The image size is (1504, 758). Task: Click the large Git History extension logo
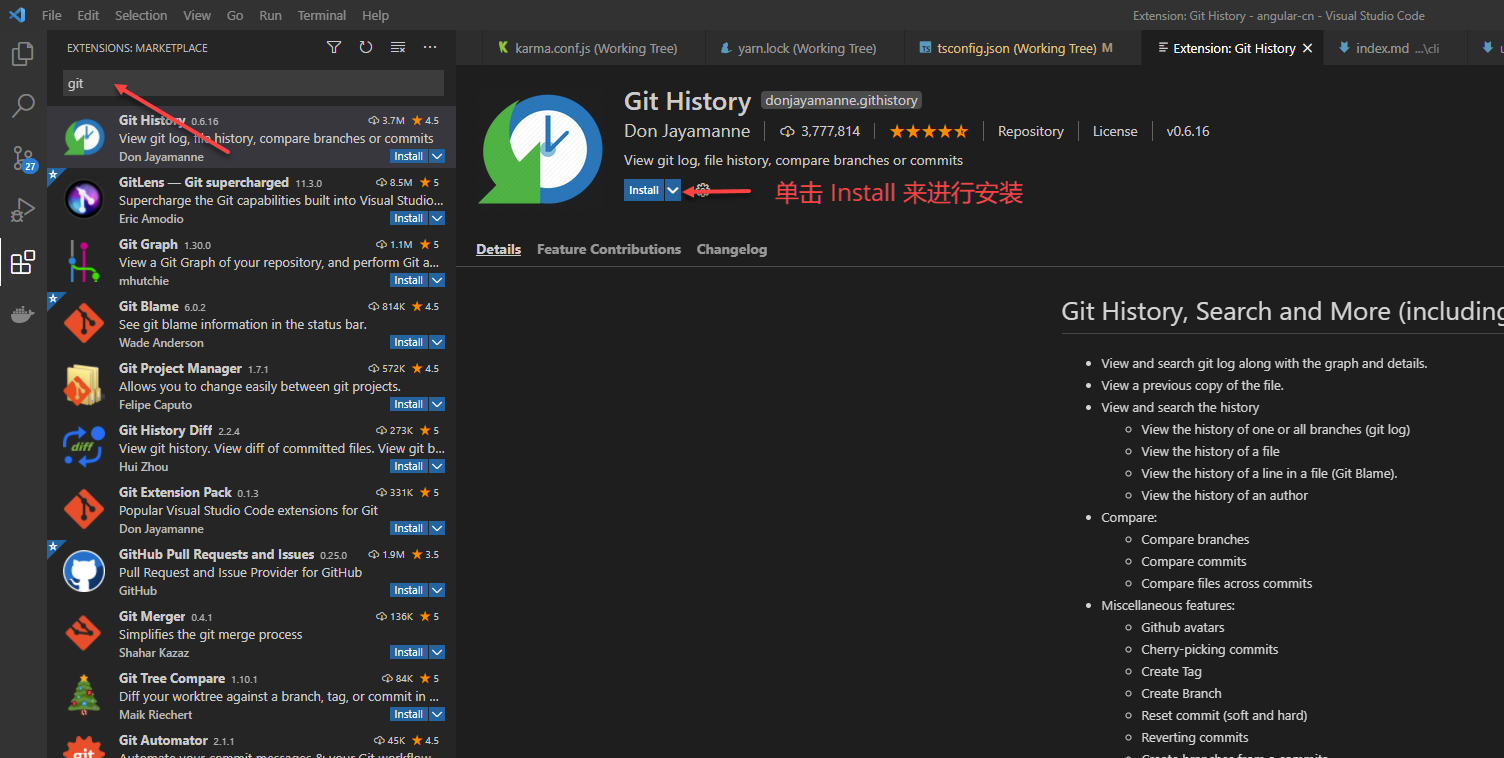pyautogui.click(x=541, y=149)
